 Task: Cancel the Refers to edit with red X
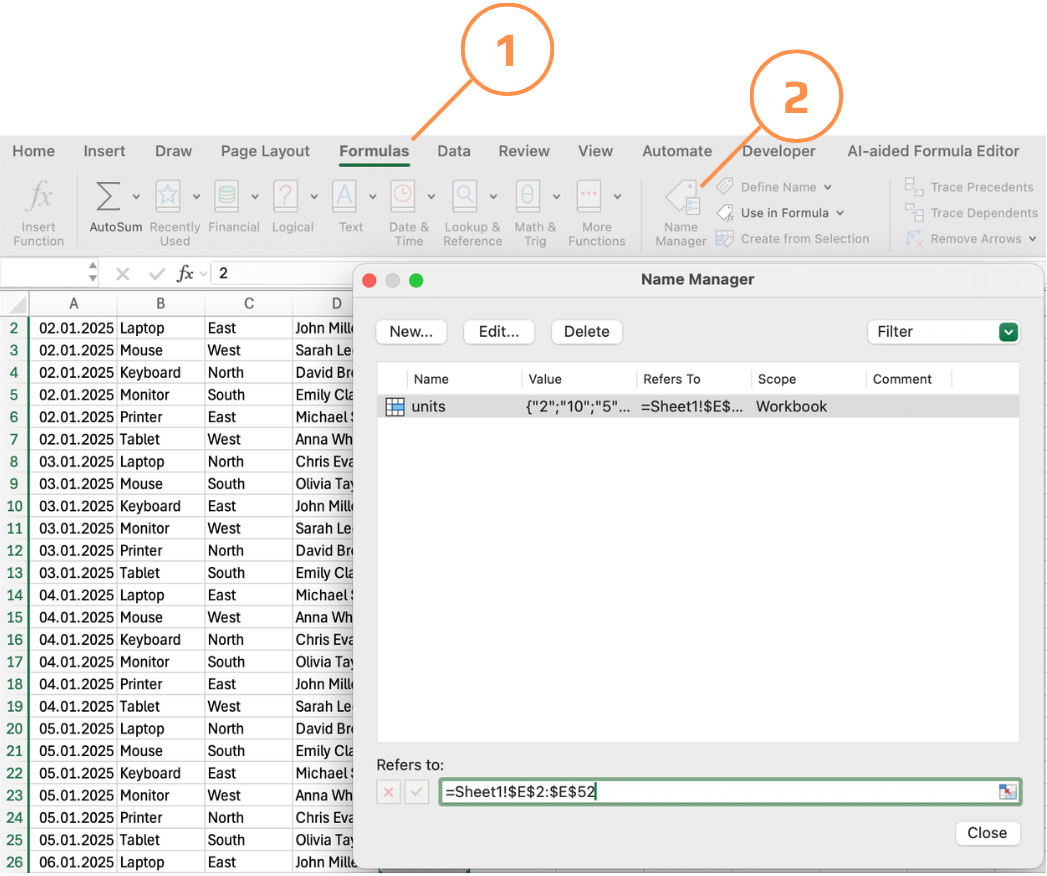389,792
